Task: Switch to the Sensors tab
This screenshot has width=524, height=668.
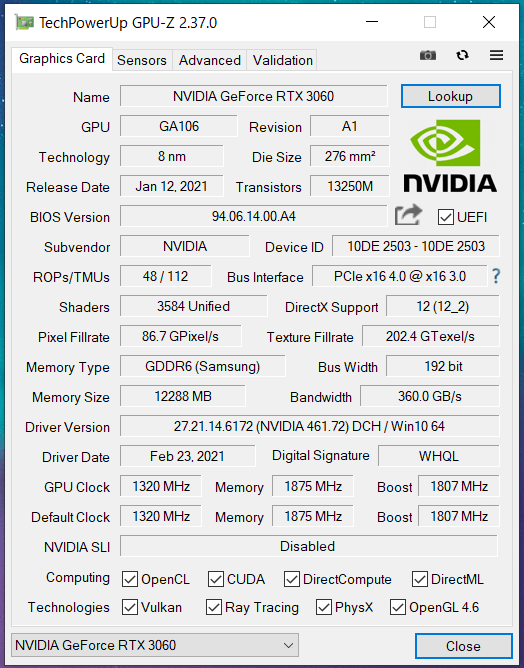Action: (142, 60)
